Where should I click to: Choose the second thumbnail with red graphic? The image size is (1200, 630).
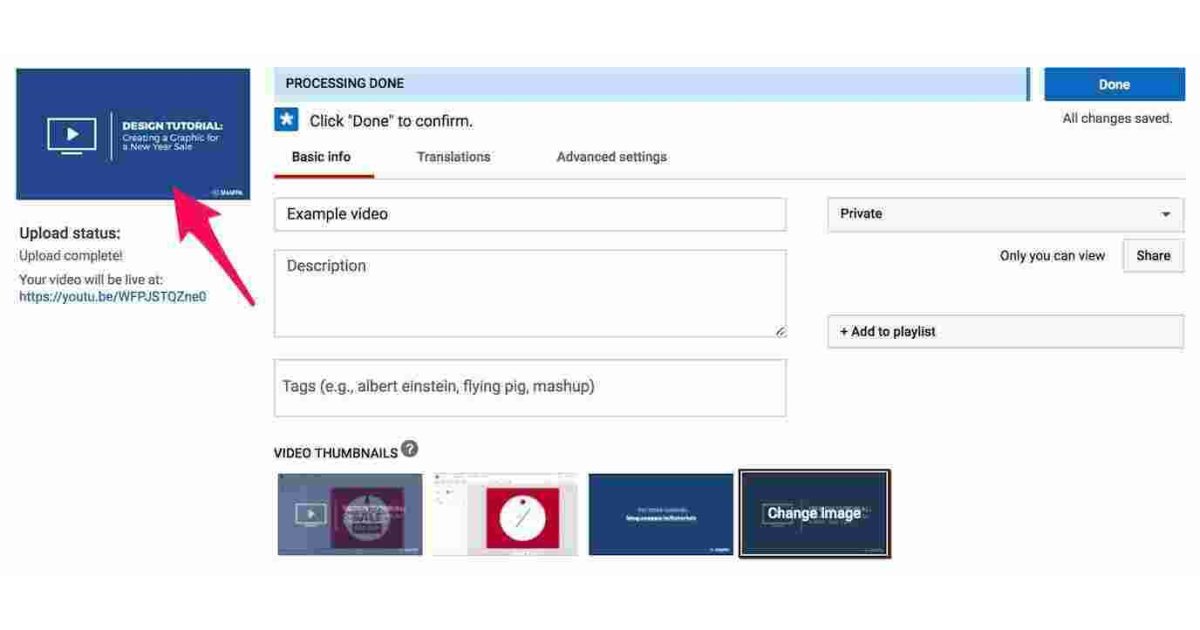(x=505, y=514)
